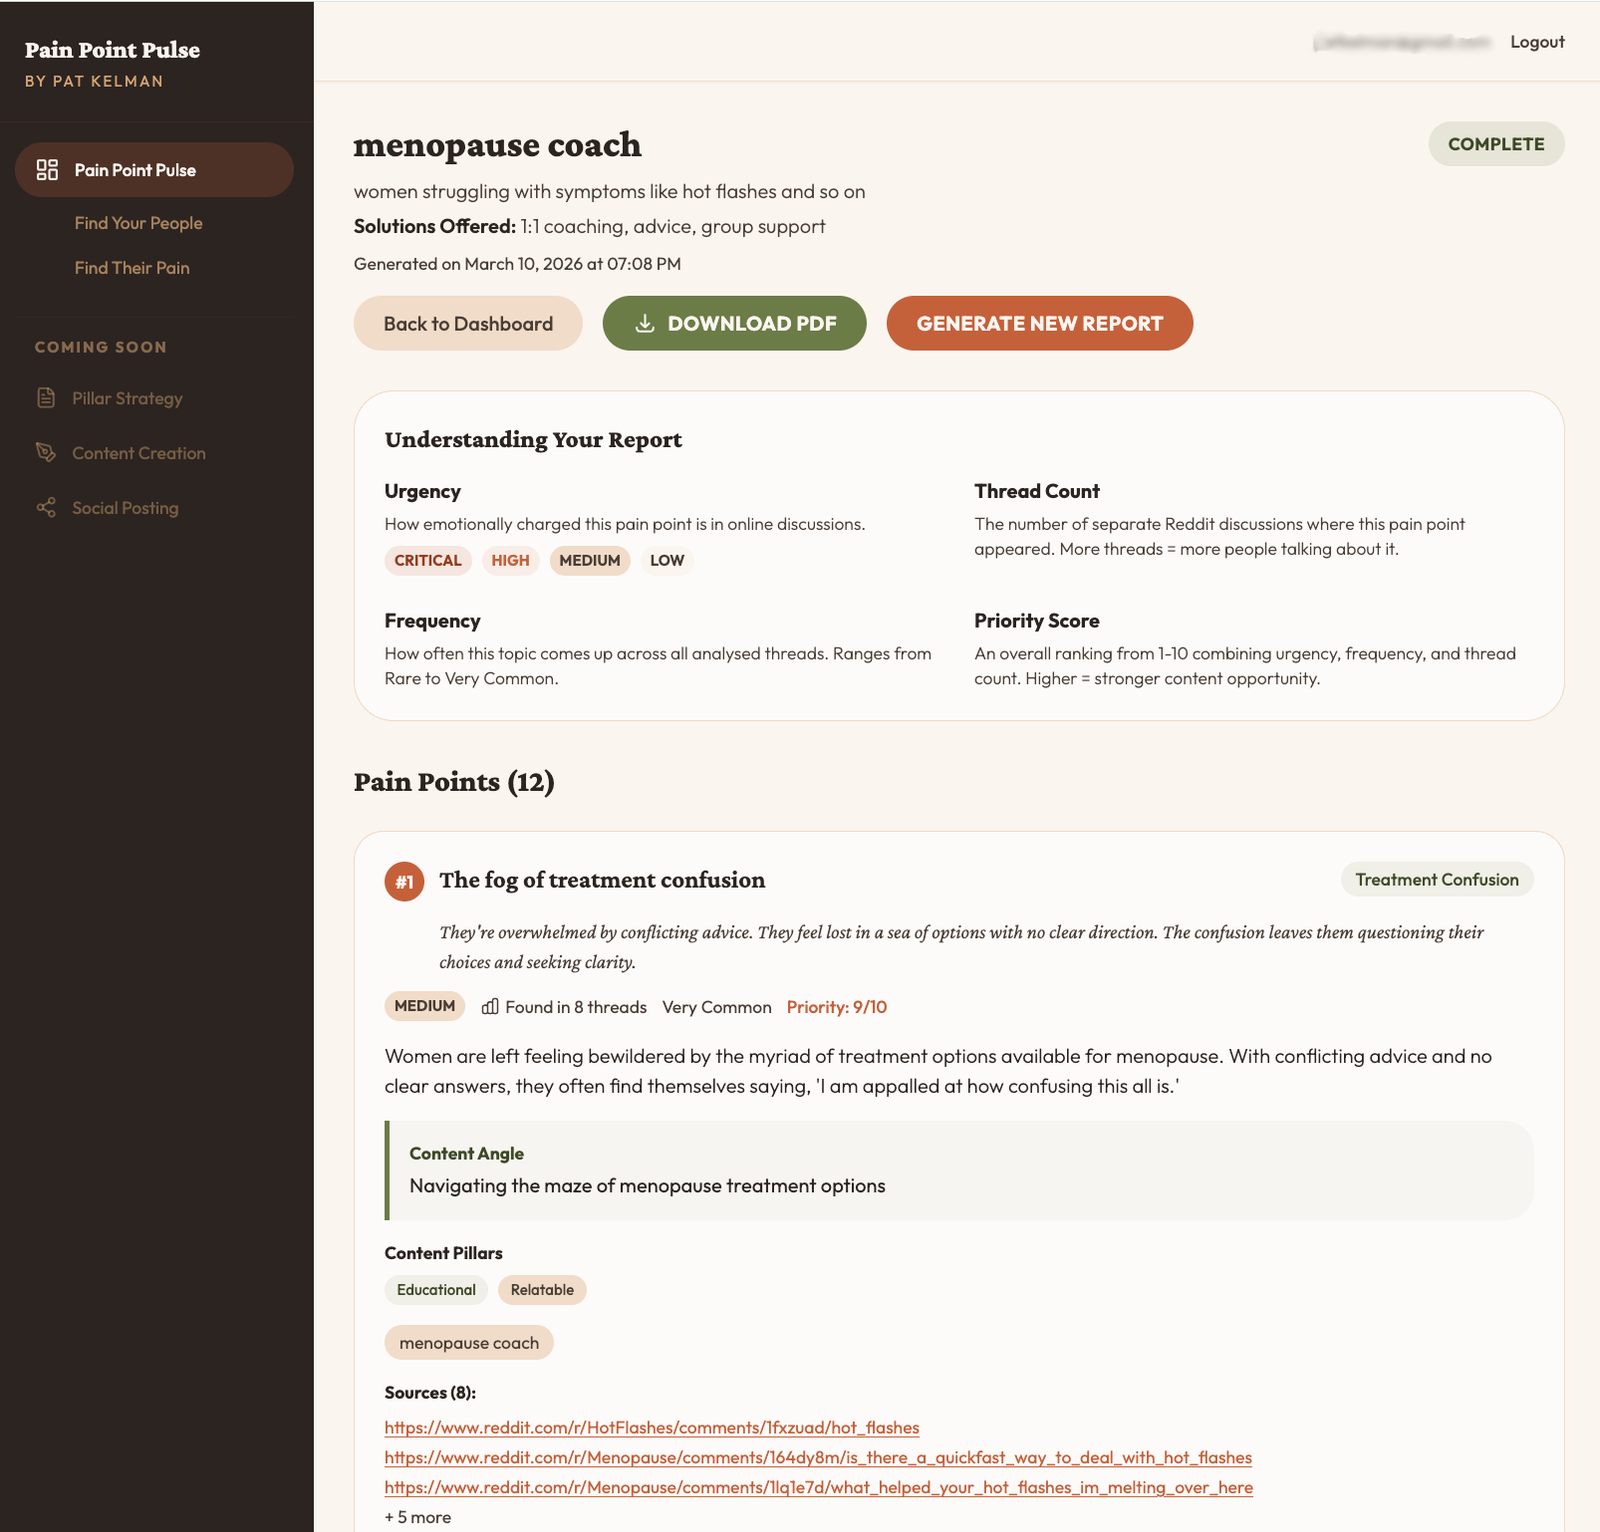Select the Social Posting share icon
This screenshot has height=1532, width=1600.
pos(45,507)
